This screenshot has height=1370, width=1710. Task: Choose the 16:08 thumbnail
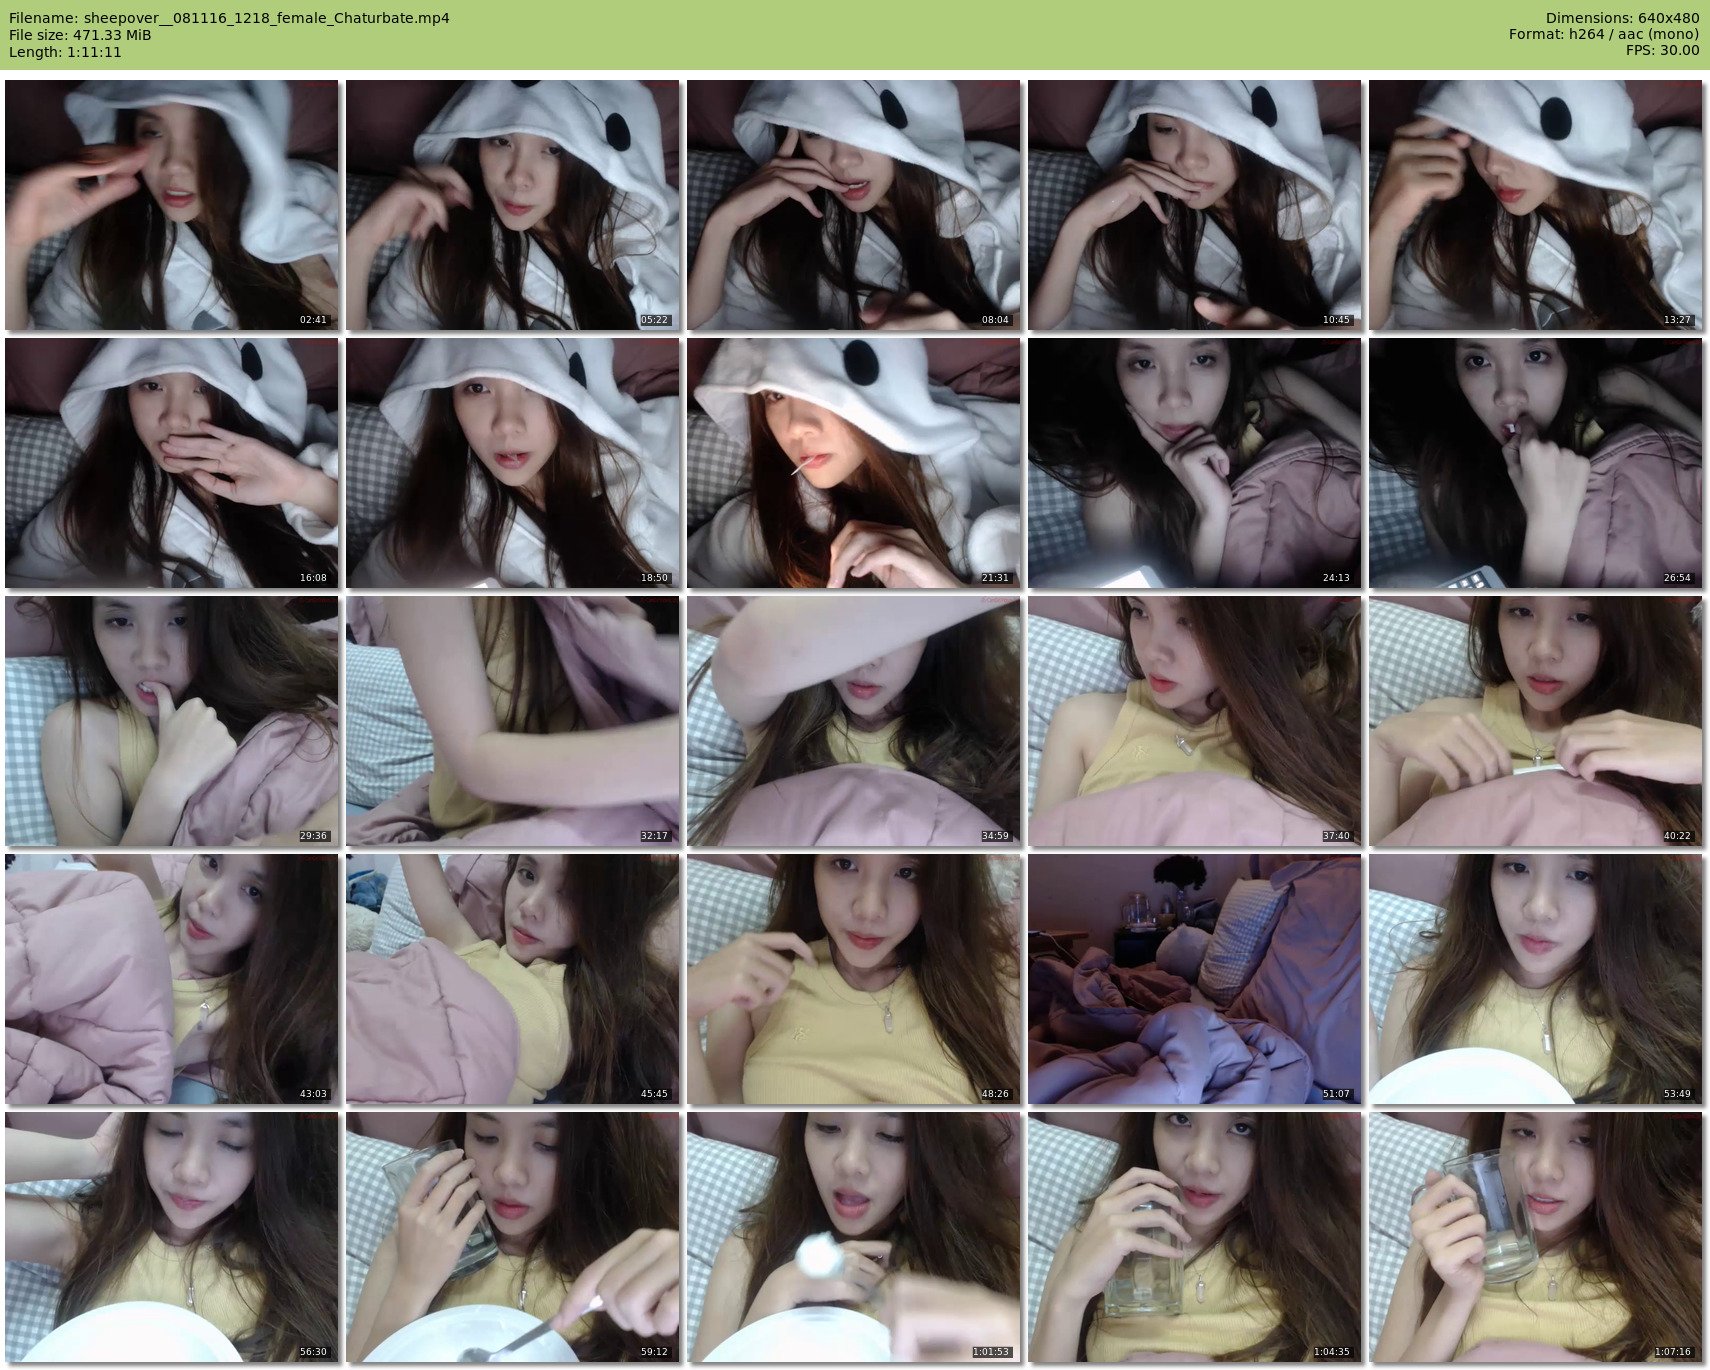coord(171,463)
